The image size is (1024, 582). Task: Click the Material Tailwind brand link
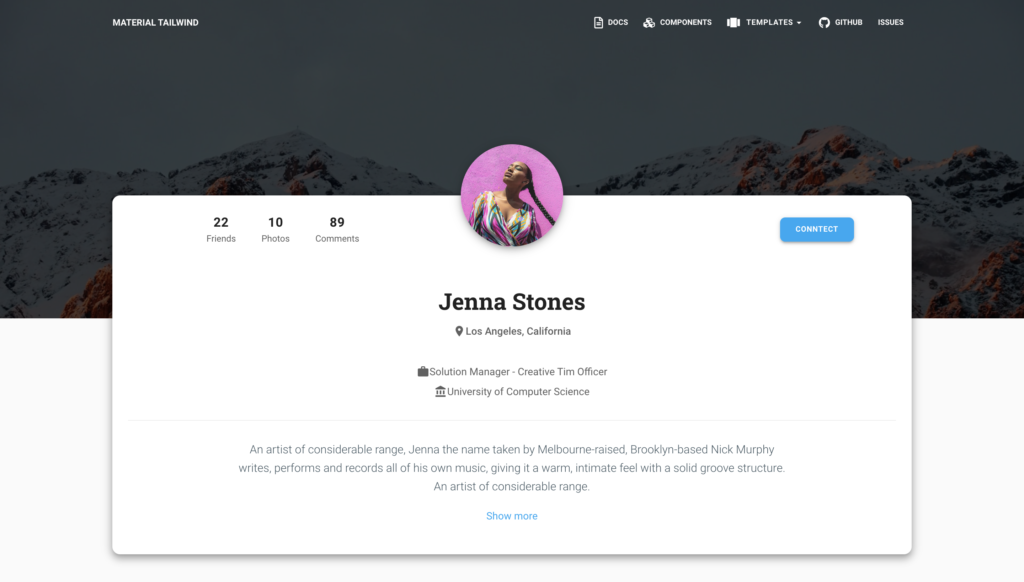(x=155, y=22)
